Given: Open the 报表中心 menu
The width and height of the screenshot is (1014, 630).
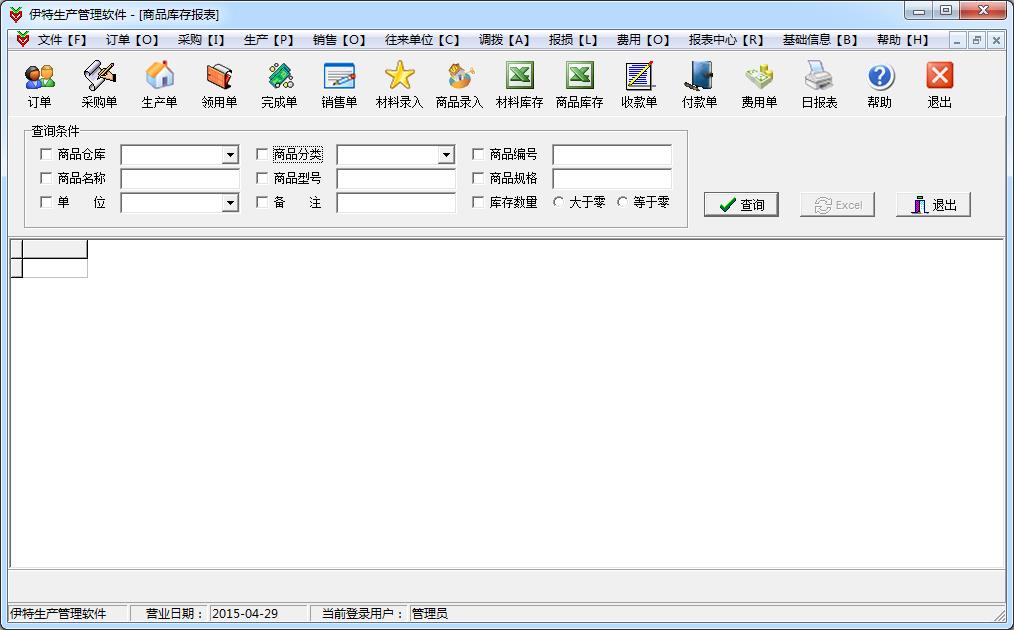Looking at the screenshot, I should (x=725, y=40).
